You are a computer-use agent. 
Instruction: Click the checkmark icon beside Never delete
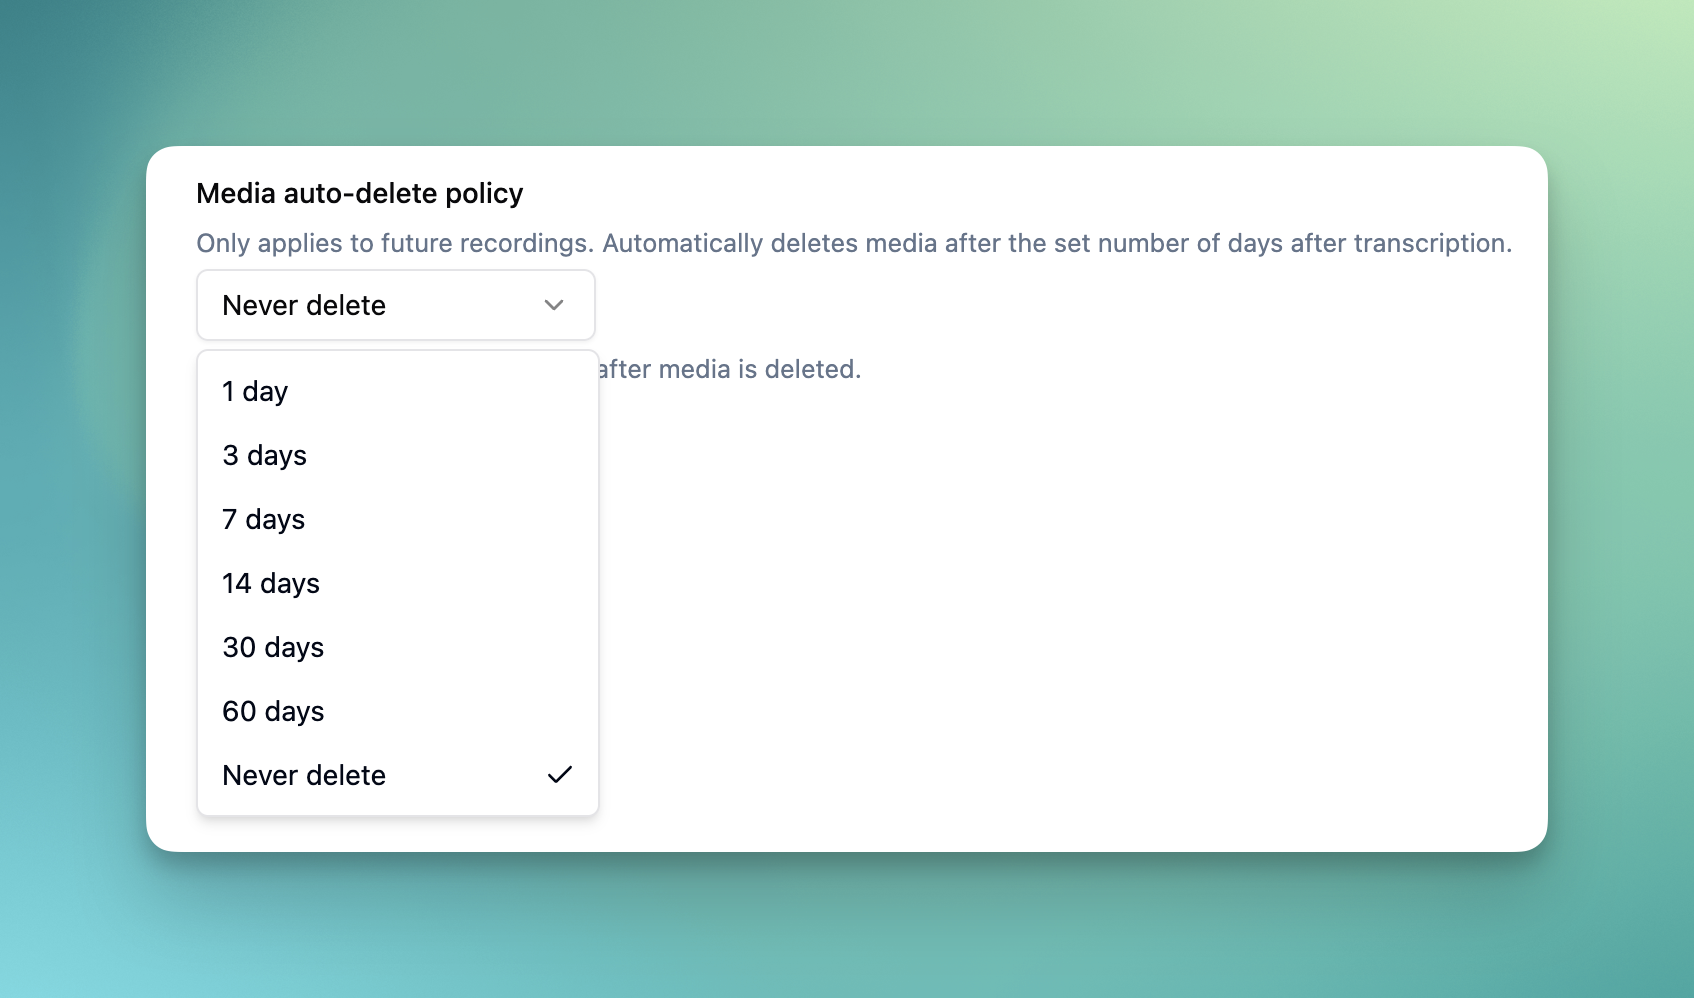[x=559, y=775]
